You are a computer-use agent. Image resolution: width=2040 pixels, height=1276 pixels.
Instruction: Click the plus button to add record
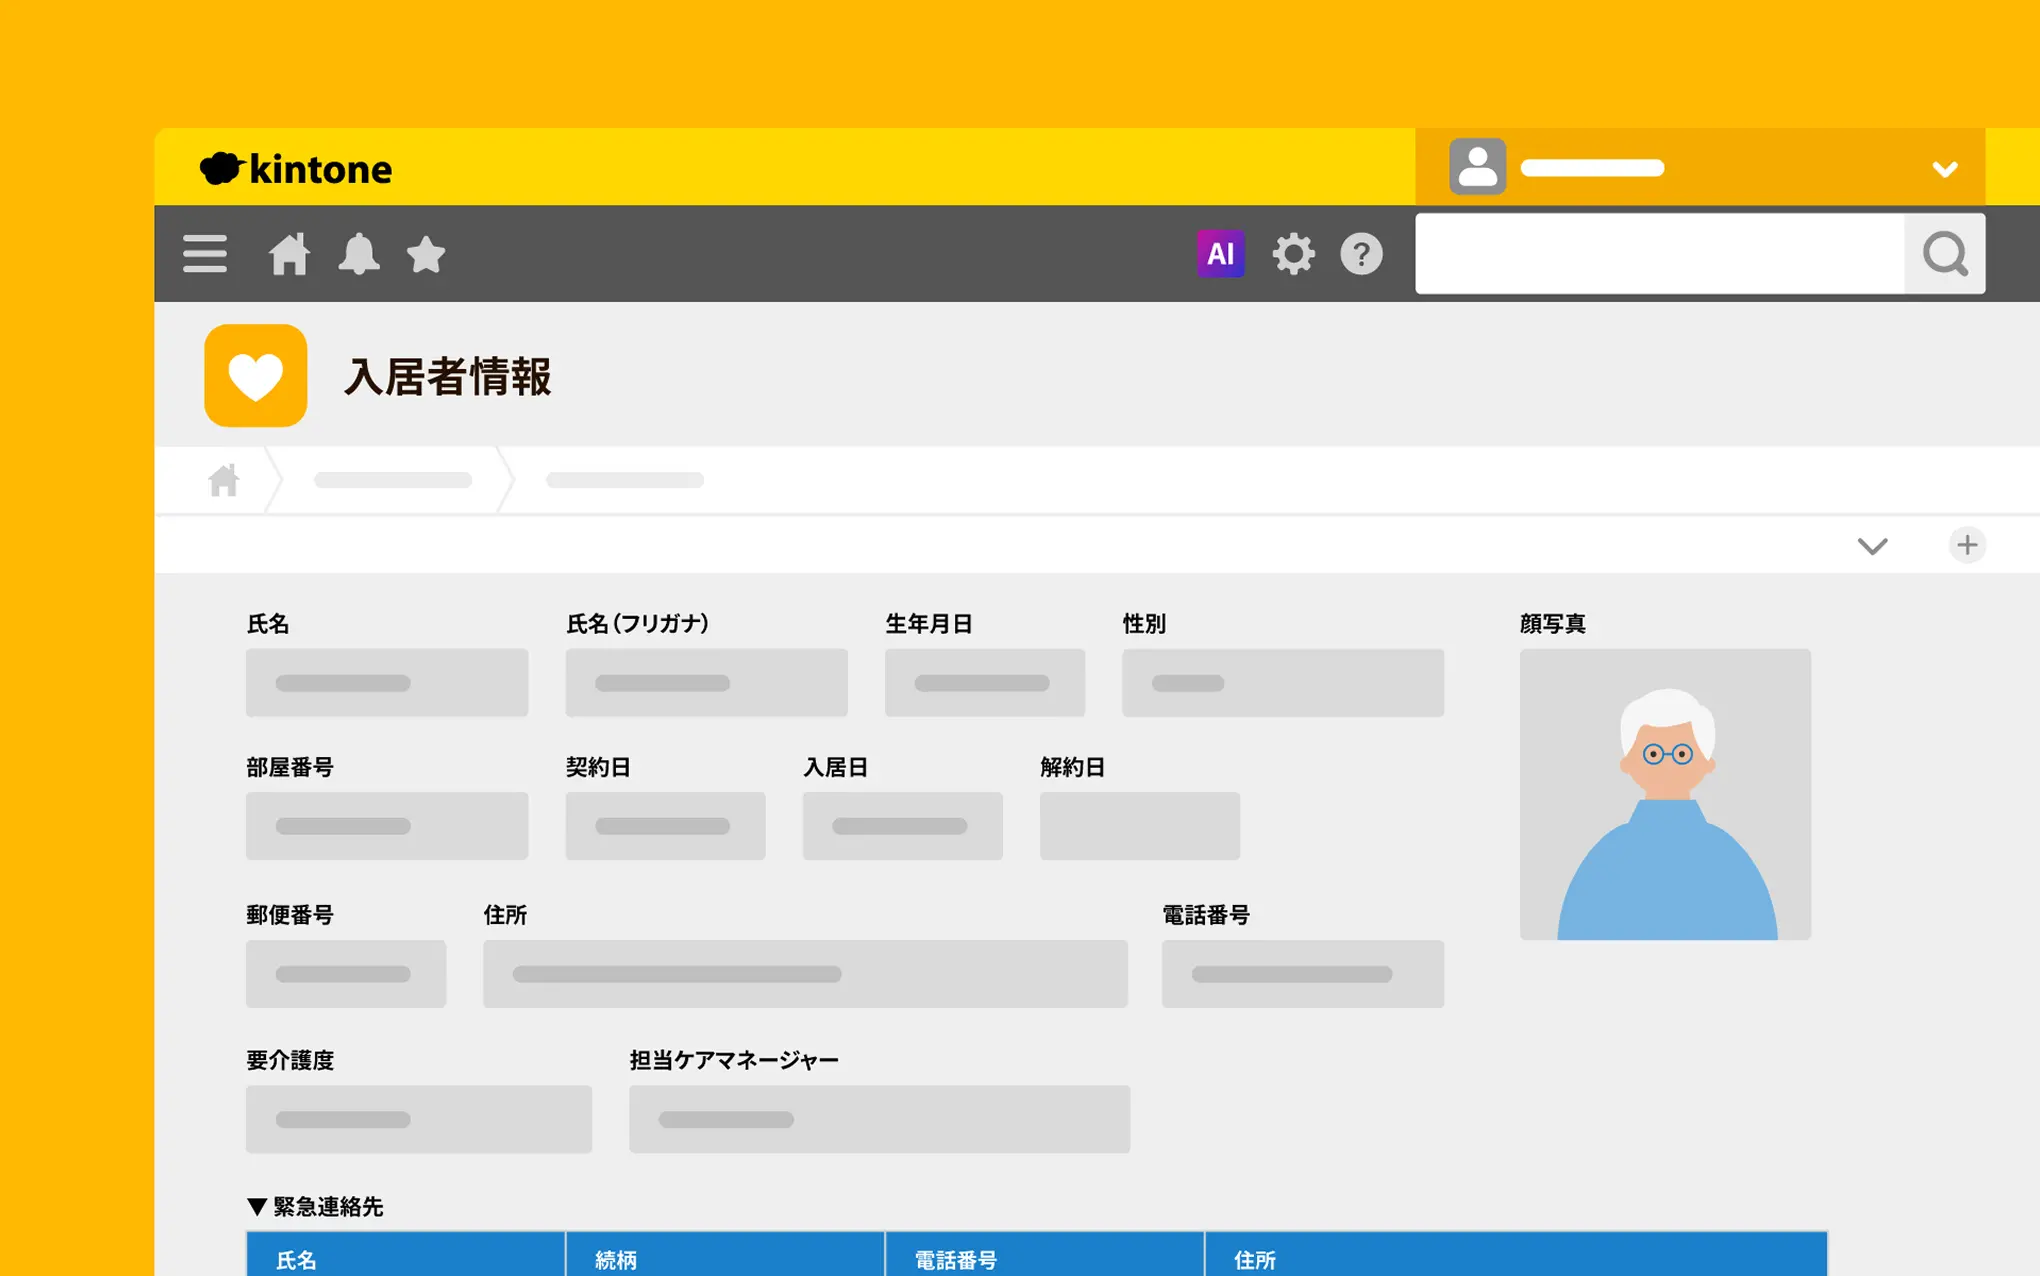(1967, 545)
